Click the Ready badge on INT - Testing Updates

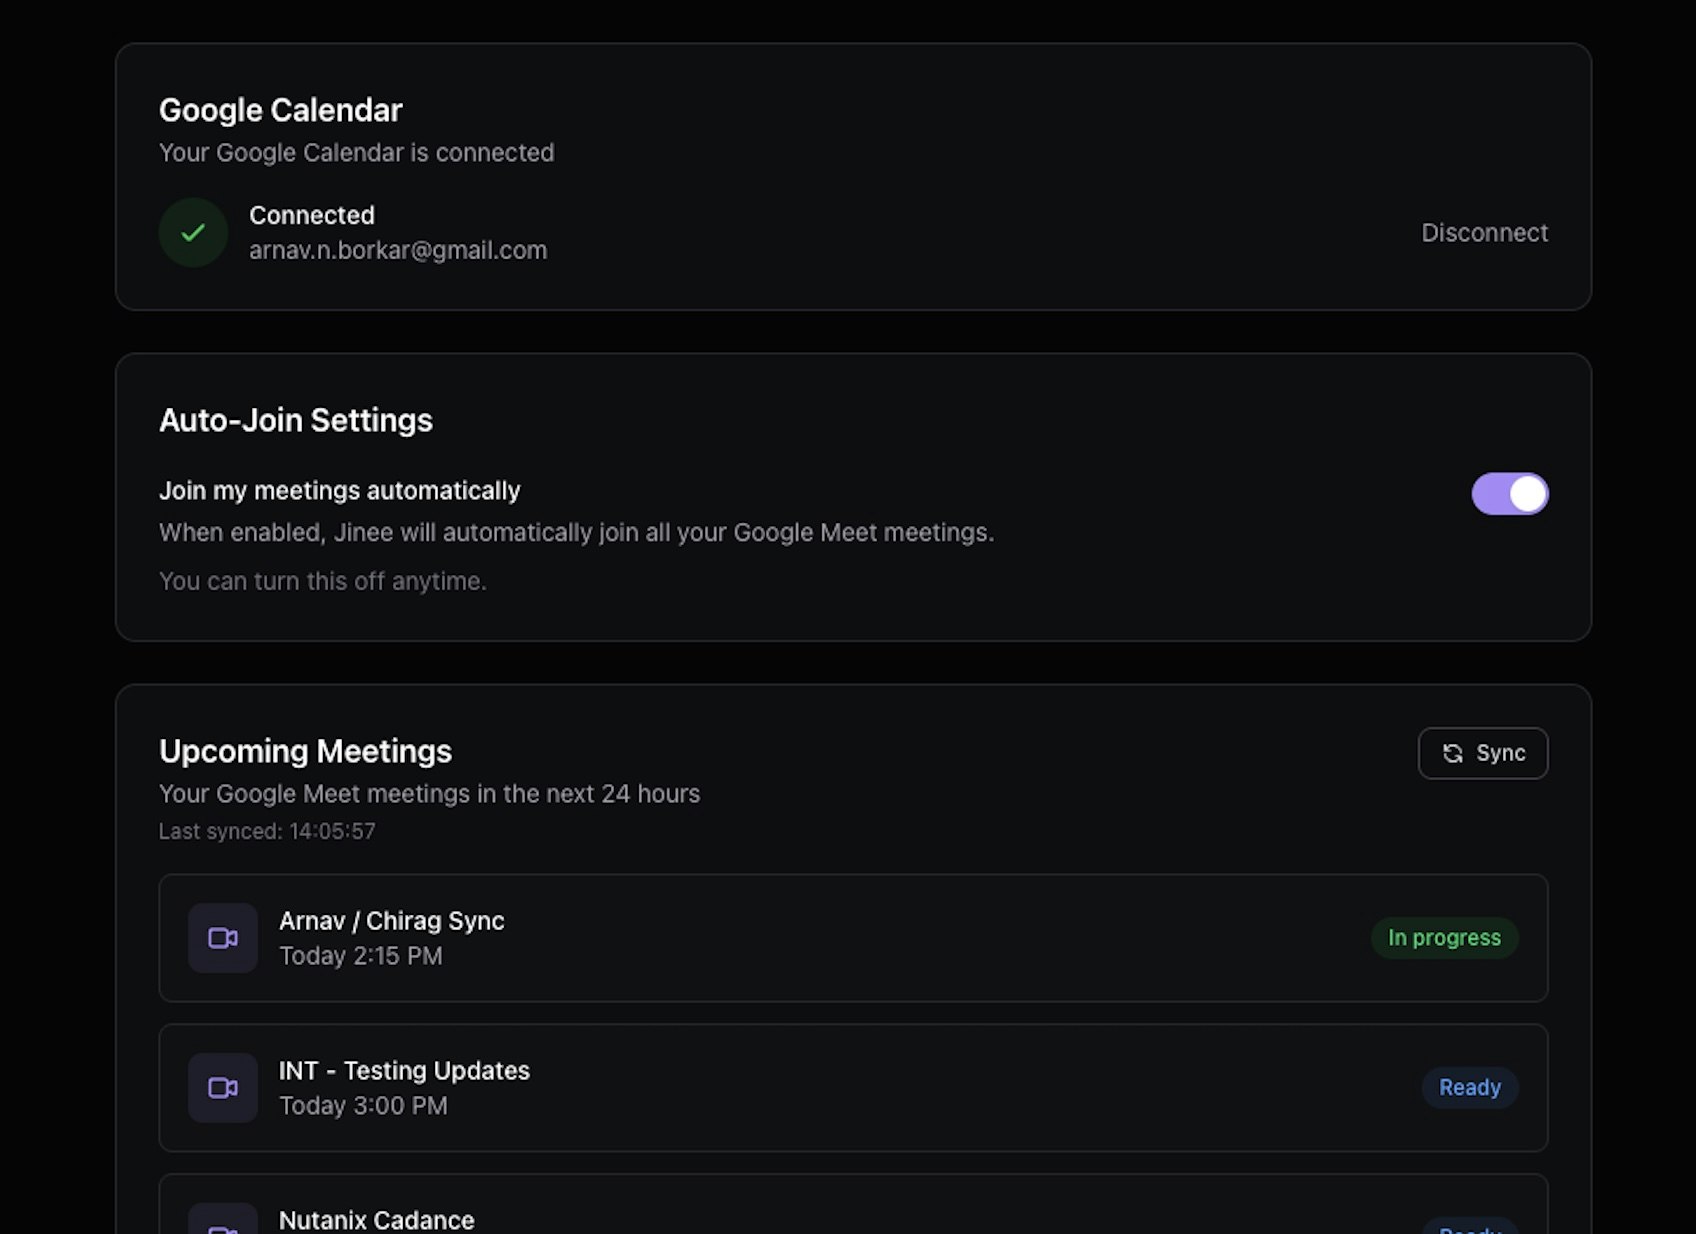[x=1469, y=1087]
